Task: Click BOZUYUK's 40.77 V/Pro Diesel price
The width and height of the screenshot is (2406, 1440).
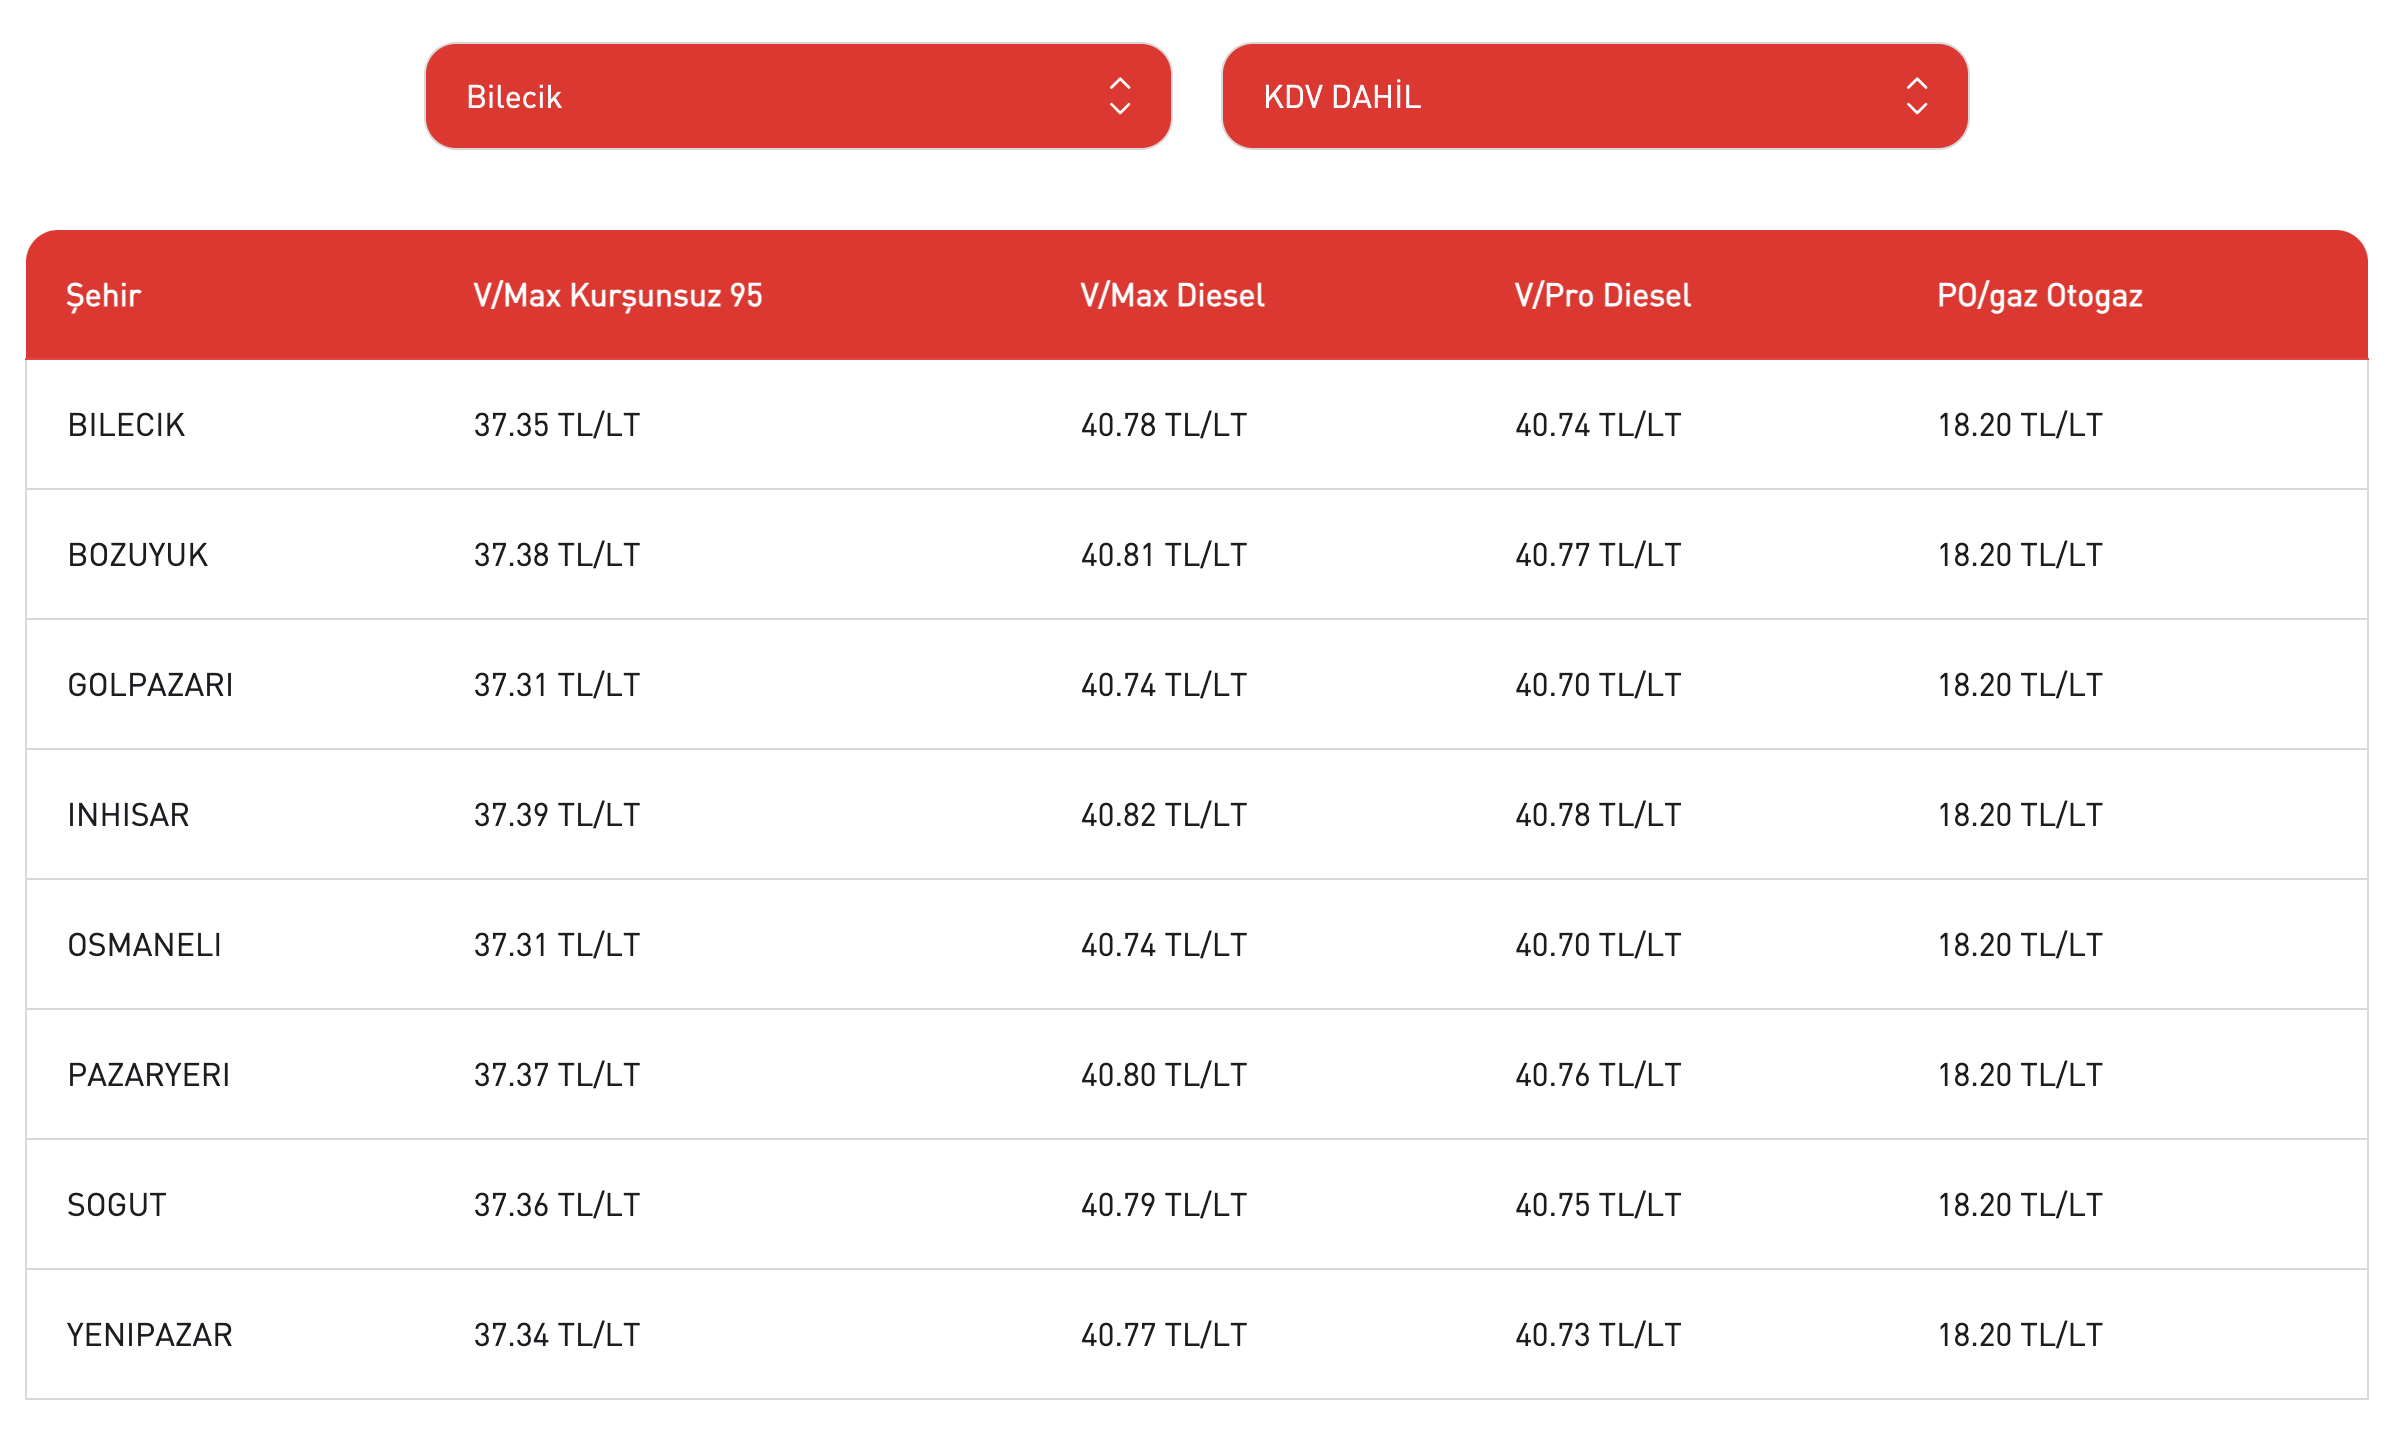Action: (1598, 555)
